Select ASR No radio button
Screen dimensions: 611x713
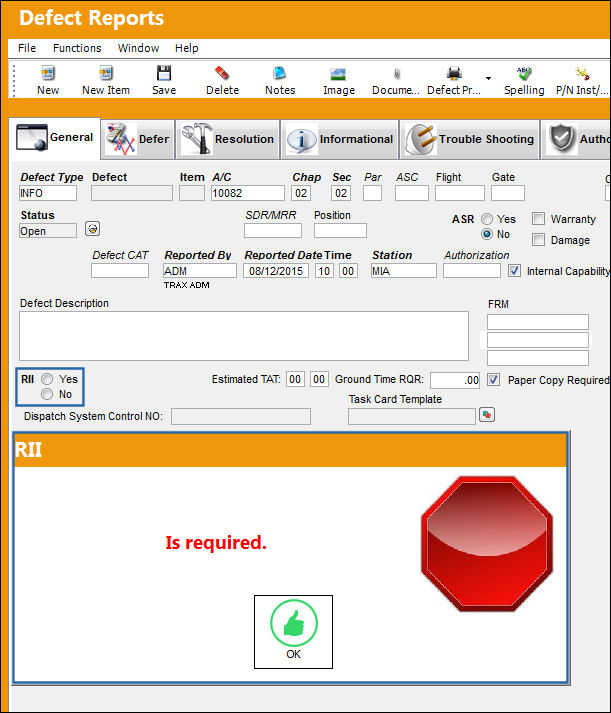coord(487,234)
